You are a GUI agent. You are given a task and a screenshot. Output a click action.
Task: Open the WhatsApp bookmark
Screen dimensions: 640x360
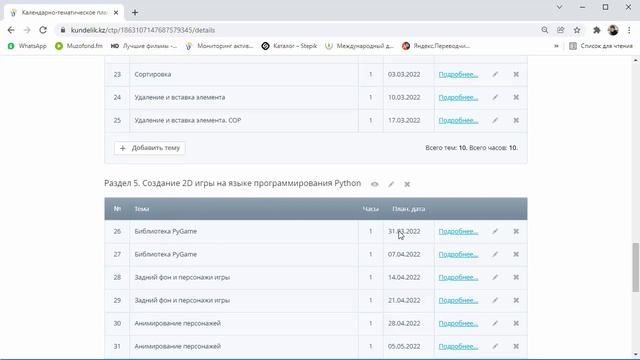[27, 46]
